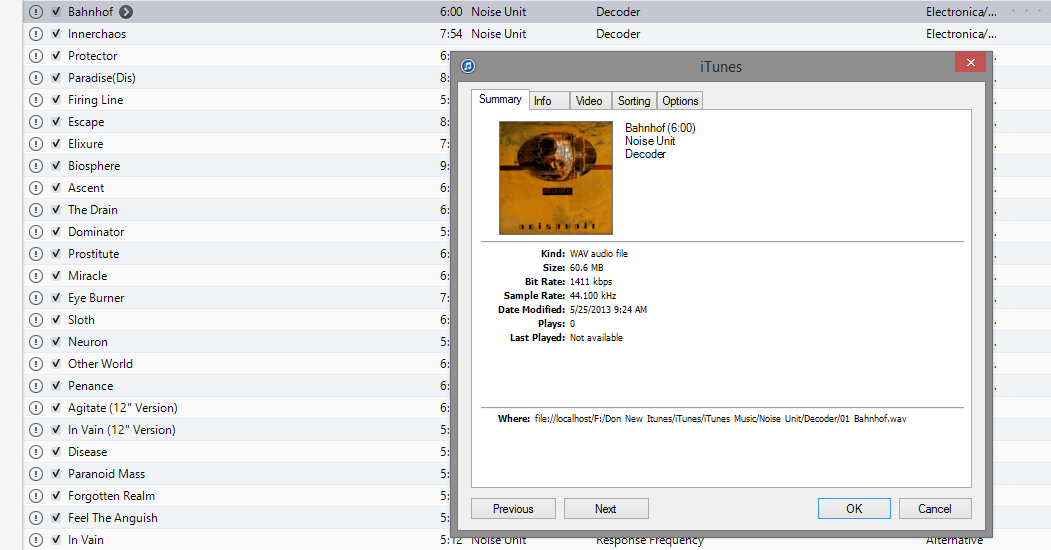Click the warning icon beside Disease
The height and width of the screenshot is (550, 1051).
(x=36, y=452)
